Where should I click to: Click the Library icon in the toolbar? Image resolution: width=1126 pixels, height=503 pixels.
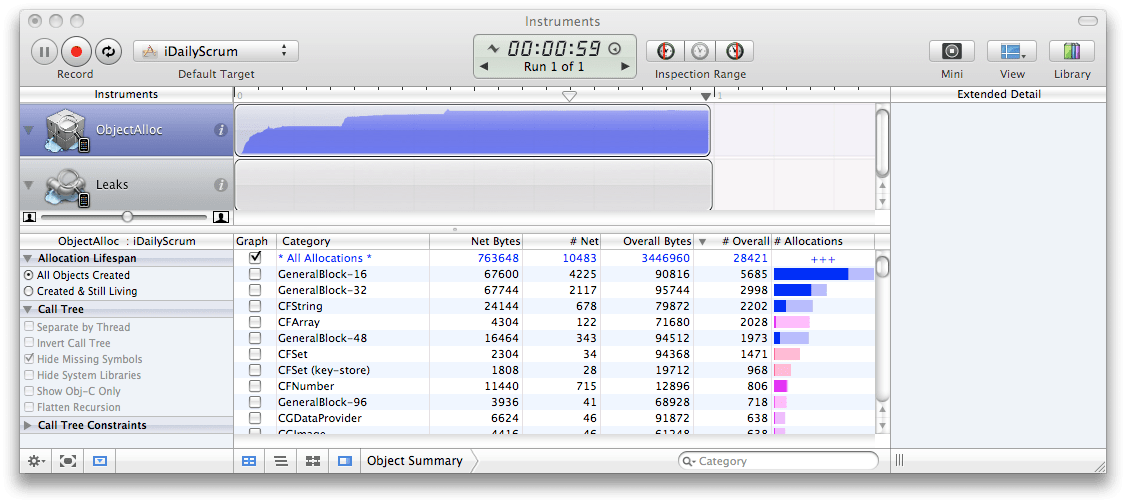(x=1071, y=51)
